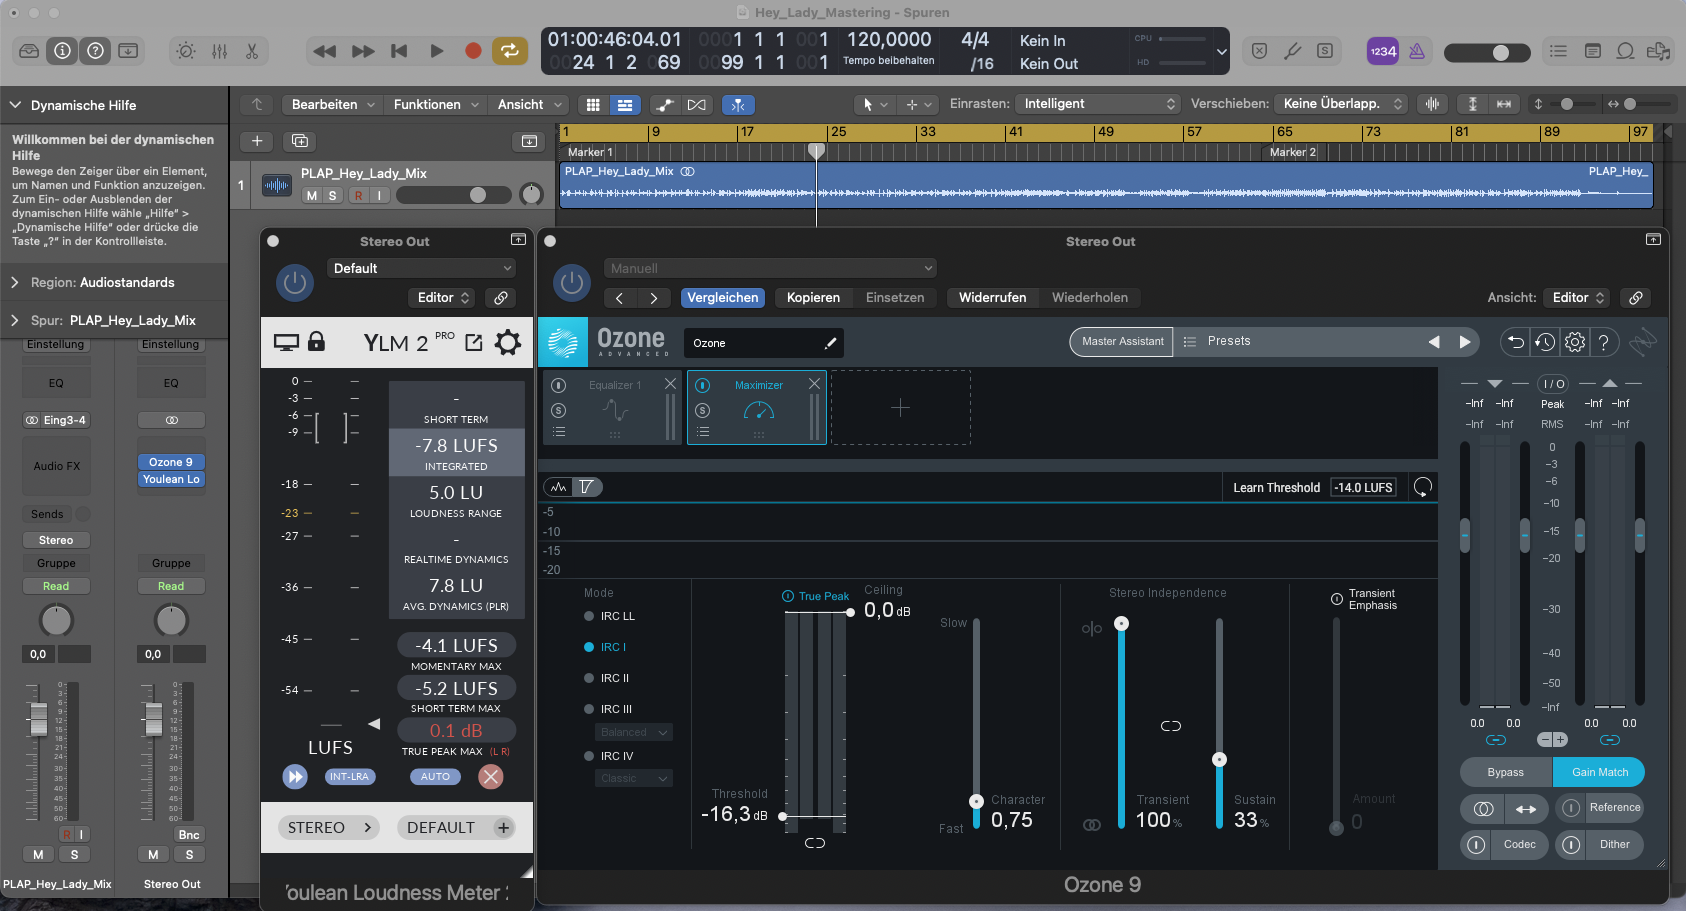Image resolution: width=1686 pixels, height=911 pixels.
Task: Click the Learn Threshold LUFS field
Action: coord(1363,488)
